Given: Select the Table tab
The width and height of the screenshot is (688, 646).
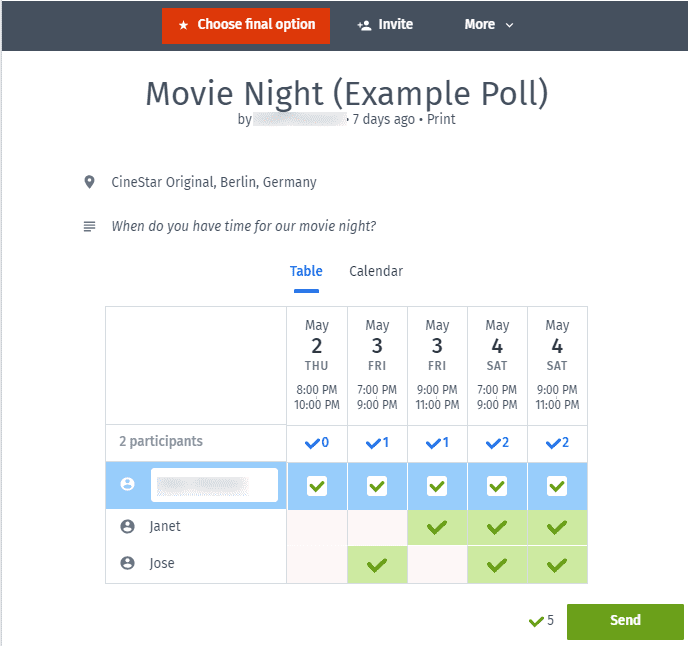Looking at the screenshot, I should click(306, 271).
